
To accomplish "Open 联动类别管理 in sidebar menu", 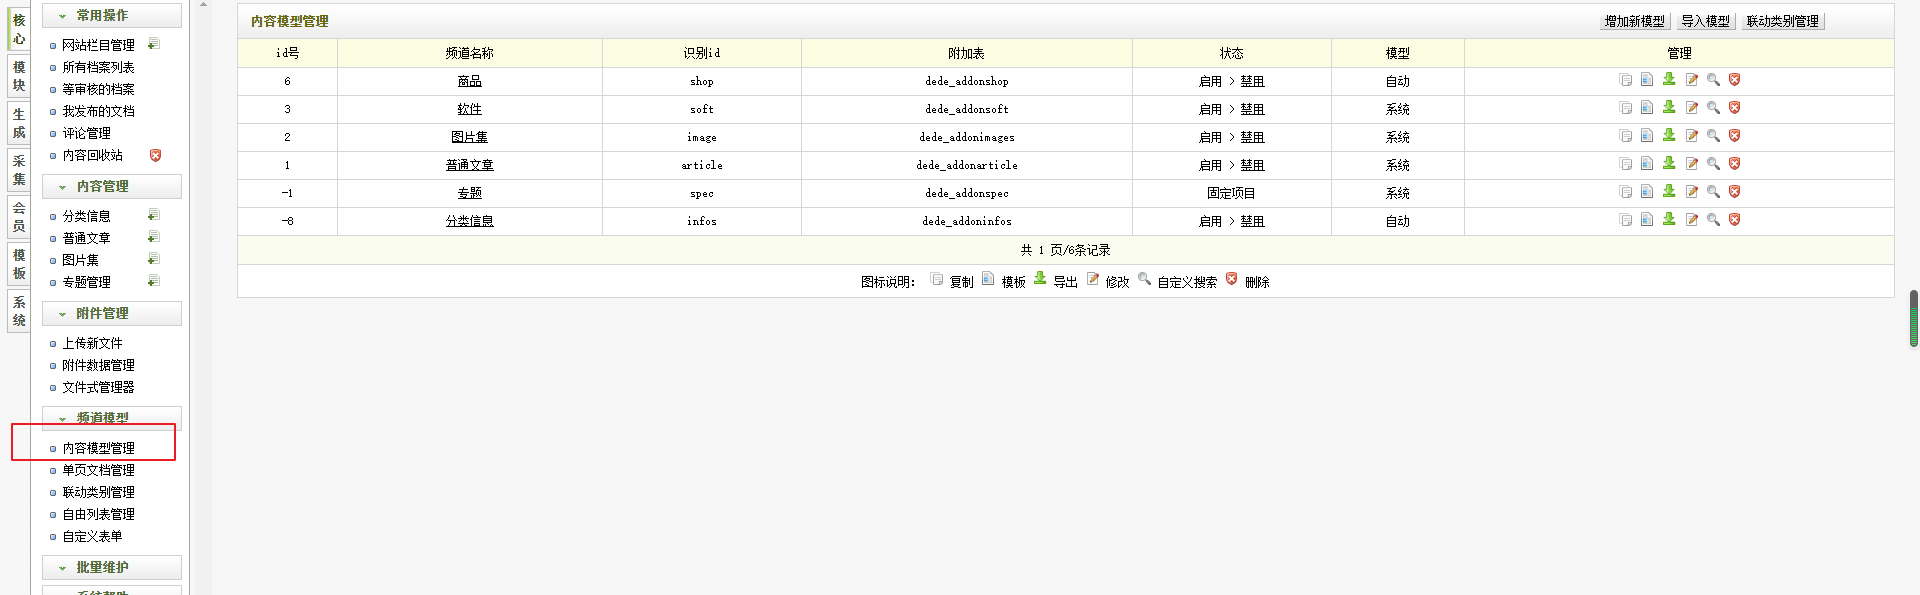I will coord(98,492).
